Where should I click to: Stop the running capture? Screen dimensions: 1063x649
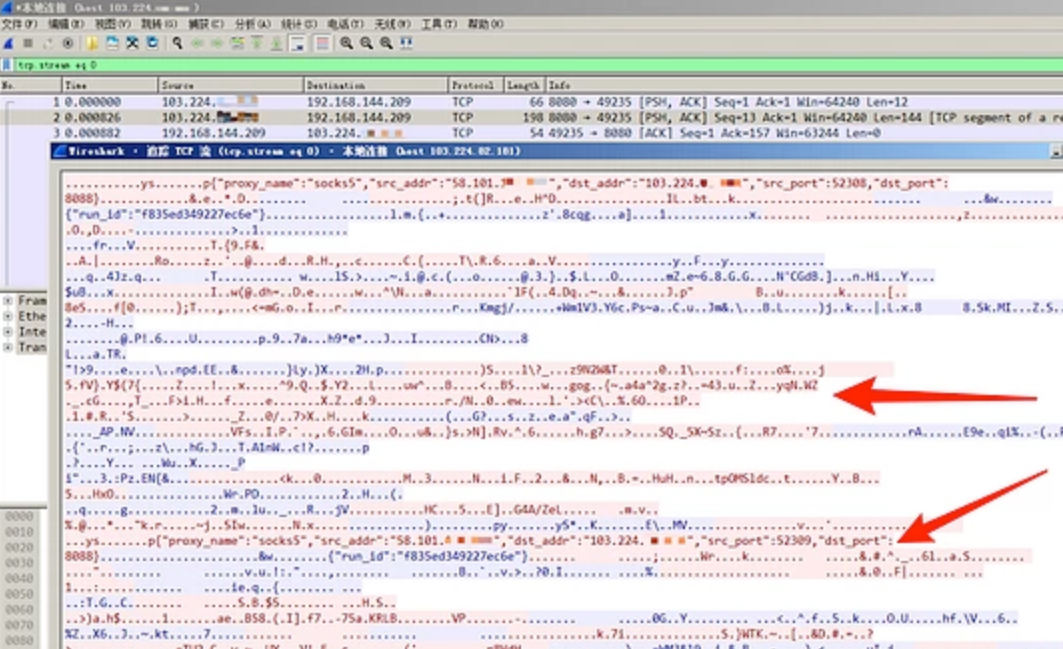pos(28,43)
